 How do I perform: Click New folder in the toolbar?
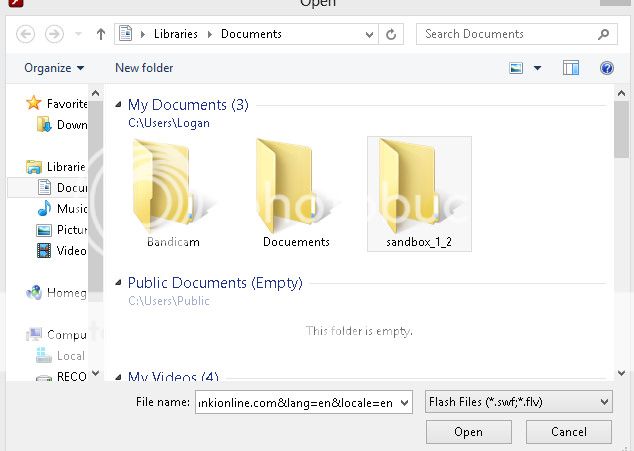click(144, 68)
